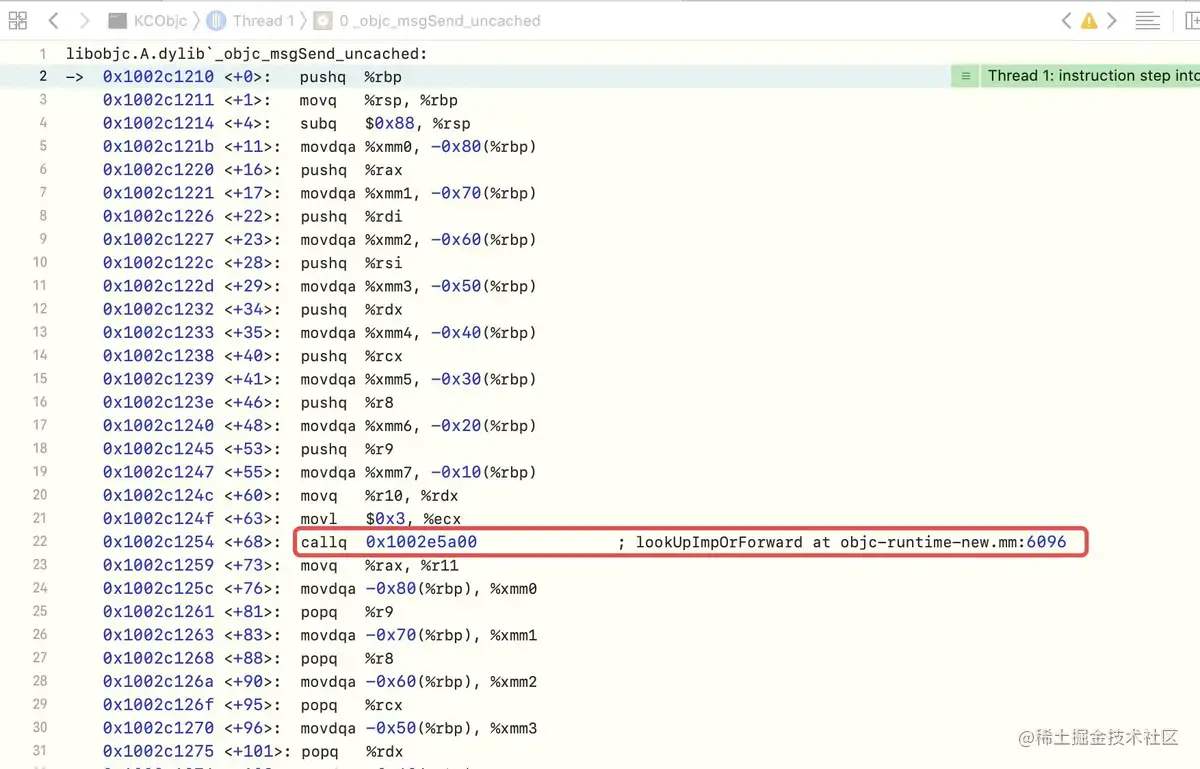Click the 'pushq %rcx' instruction
The width and height of the screenshot is (1200, 769).
point(351,356)
